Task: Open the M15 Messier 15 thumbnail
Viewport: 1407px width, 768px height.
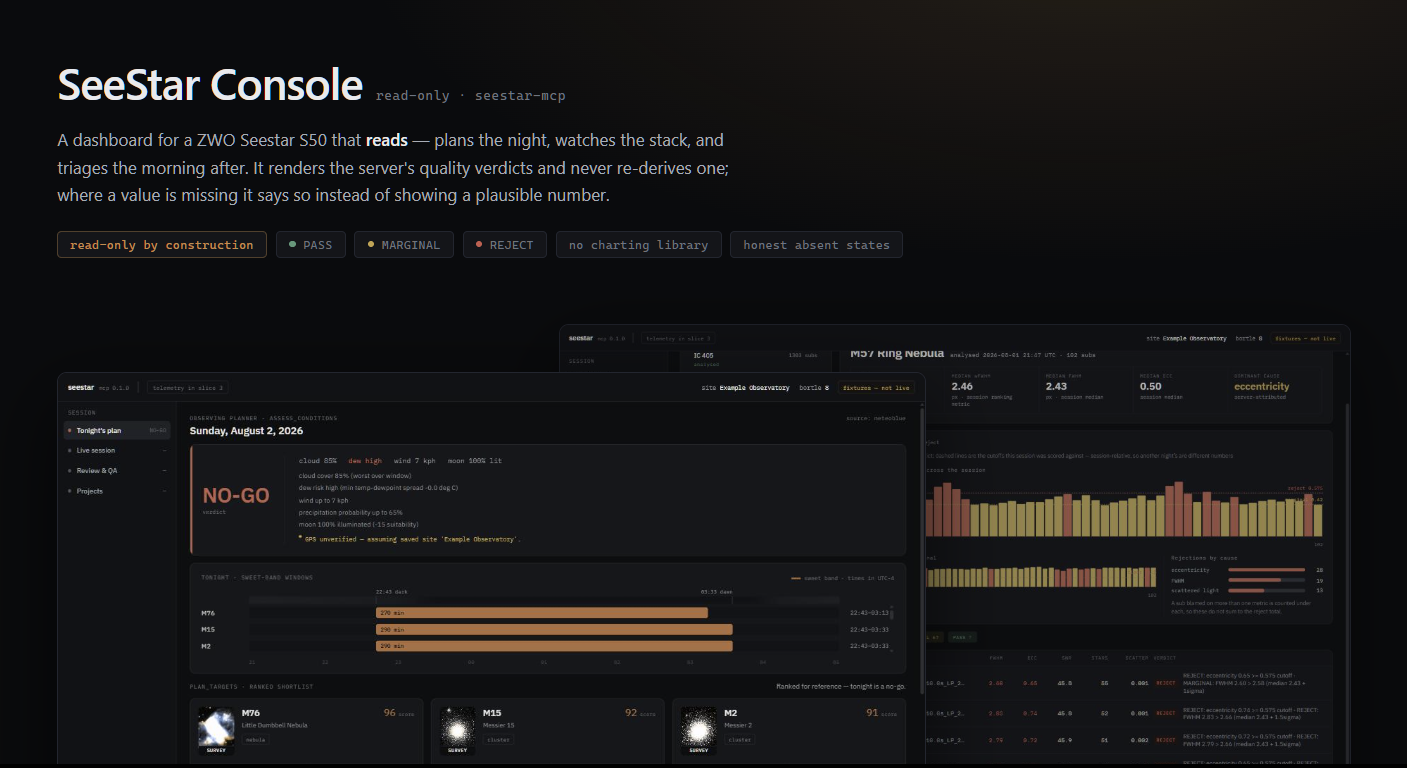Action: tap(459, 729)
